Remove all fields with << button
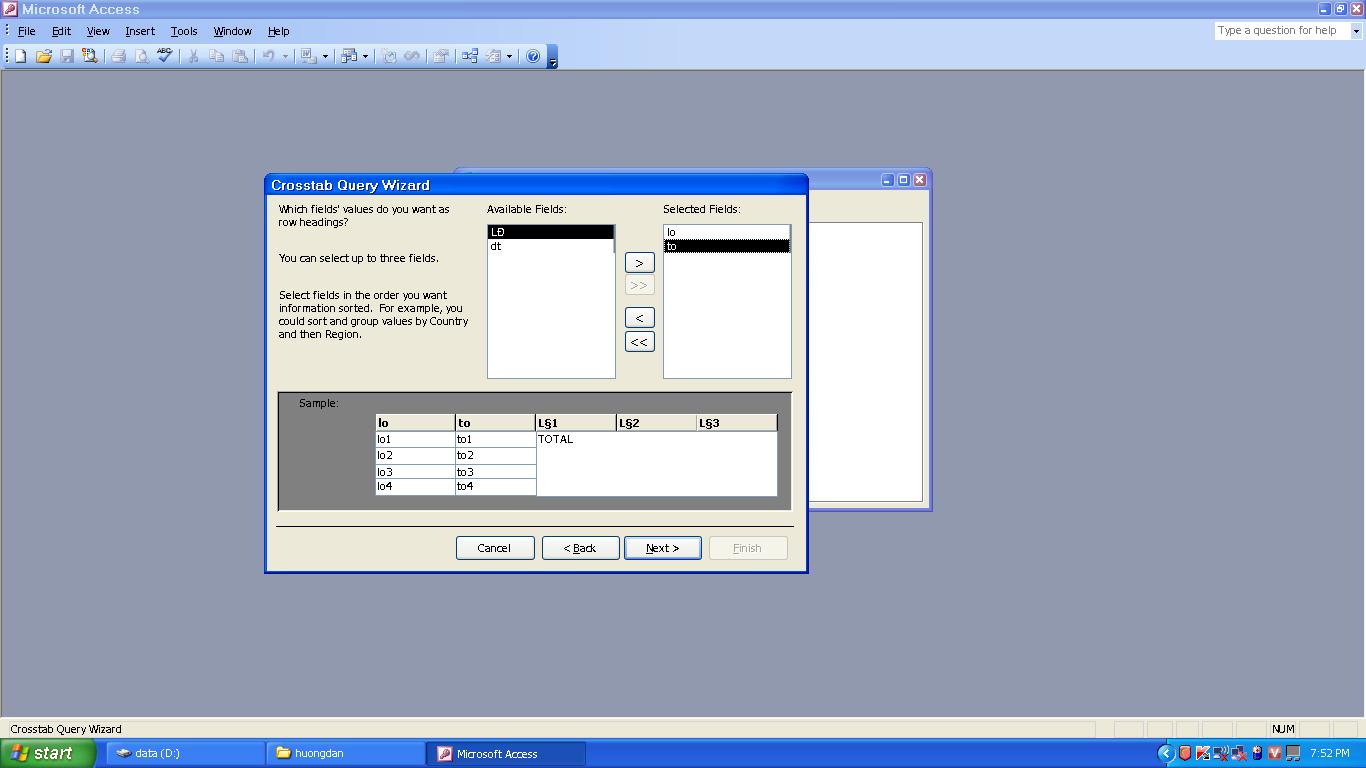Image resolution: width=1366 pixels, height=768 pixels. [x=639, y=342]
